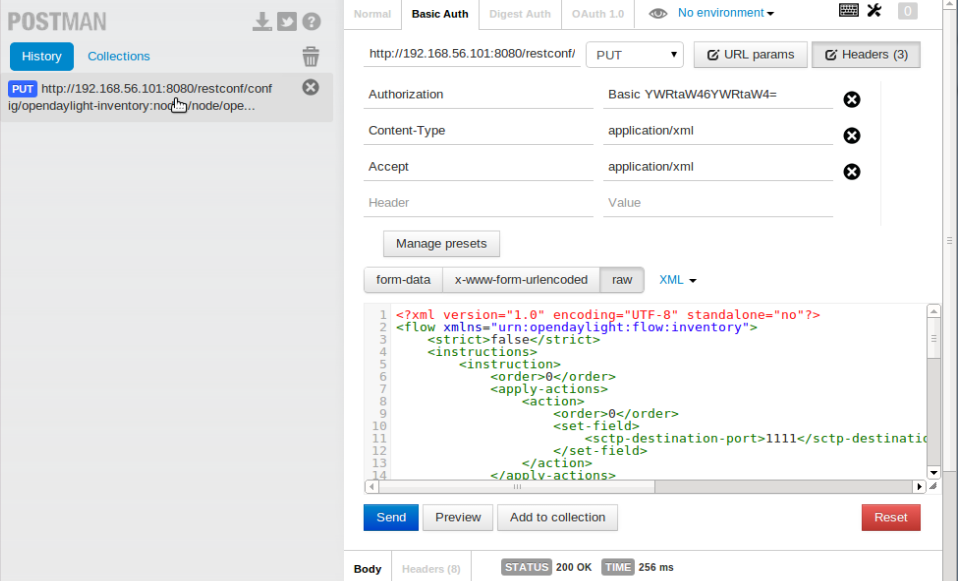Click the flow xmlns line in editor

tap(577, 327)
